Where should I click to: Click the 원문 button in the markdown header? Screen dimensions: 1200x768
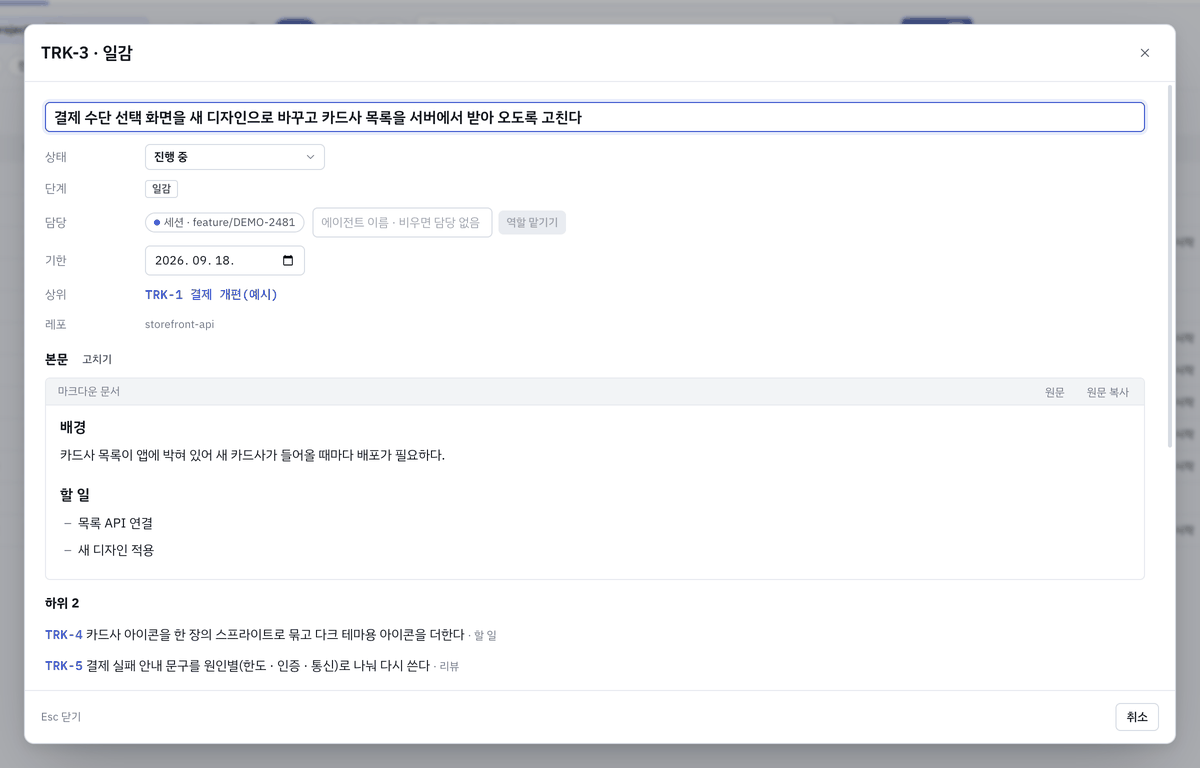[x=1055, y=392]
